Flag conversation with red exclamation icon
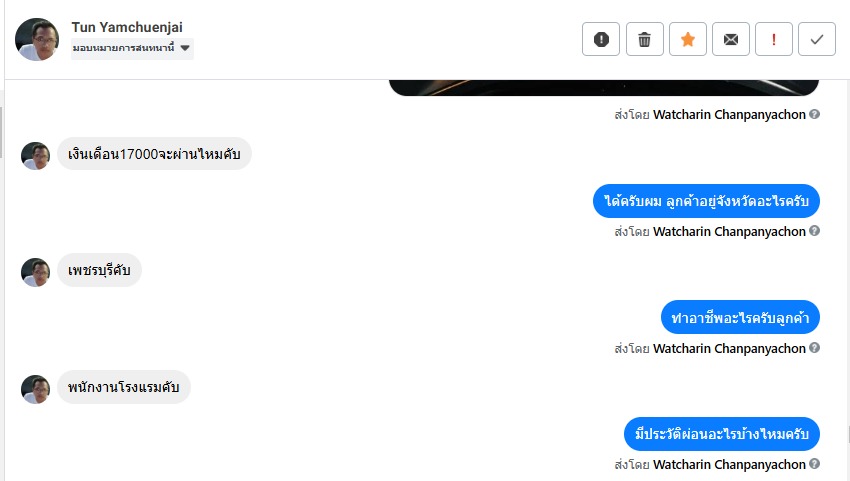 click(774, 39)
